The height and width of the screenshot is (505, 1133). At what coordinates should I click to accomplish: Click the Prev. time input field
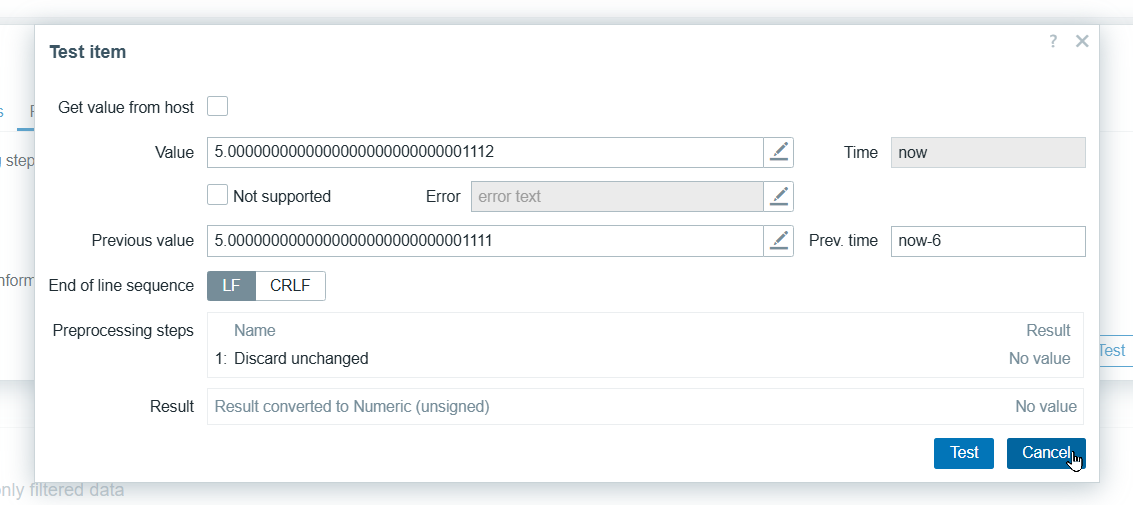click(987, 241)
